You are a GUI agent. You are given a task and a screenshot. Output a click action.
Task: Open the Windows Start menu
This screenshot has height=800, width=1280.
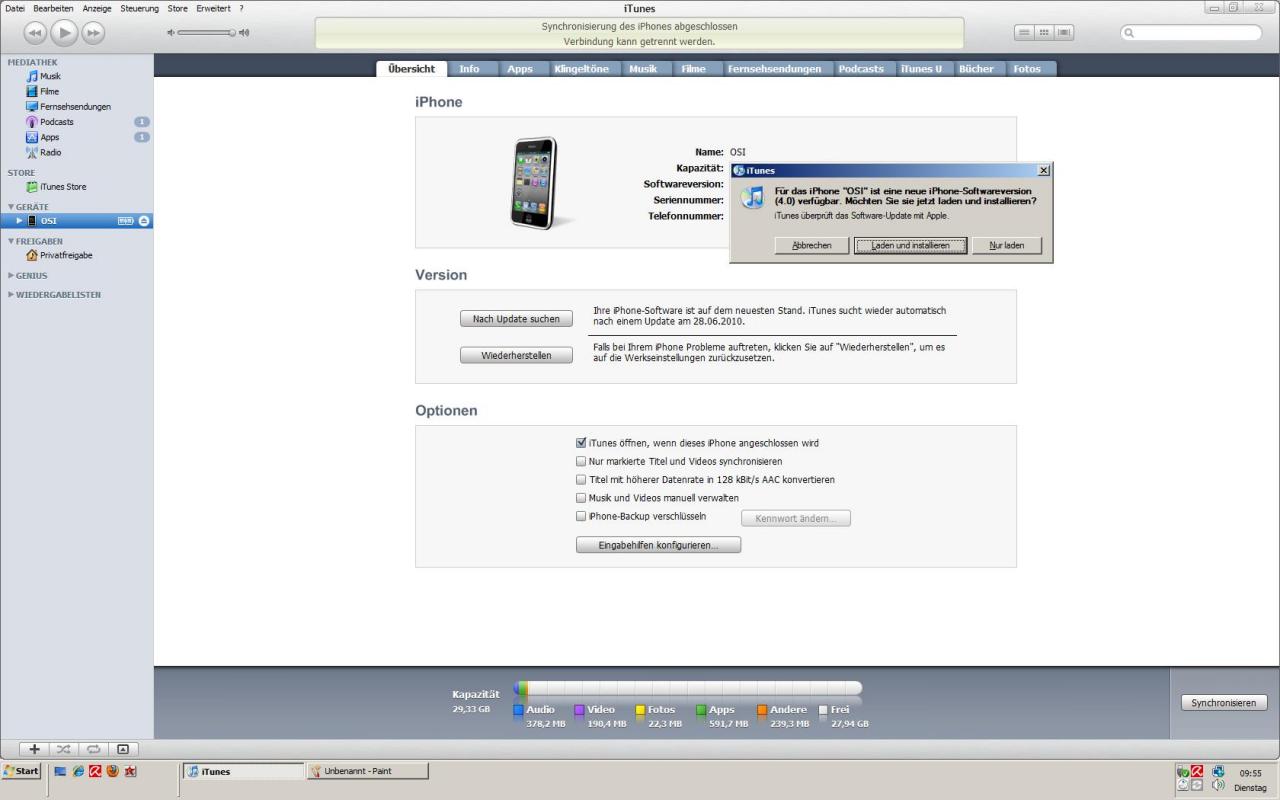pos(22,771)
